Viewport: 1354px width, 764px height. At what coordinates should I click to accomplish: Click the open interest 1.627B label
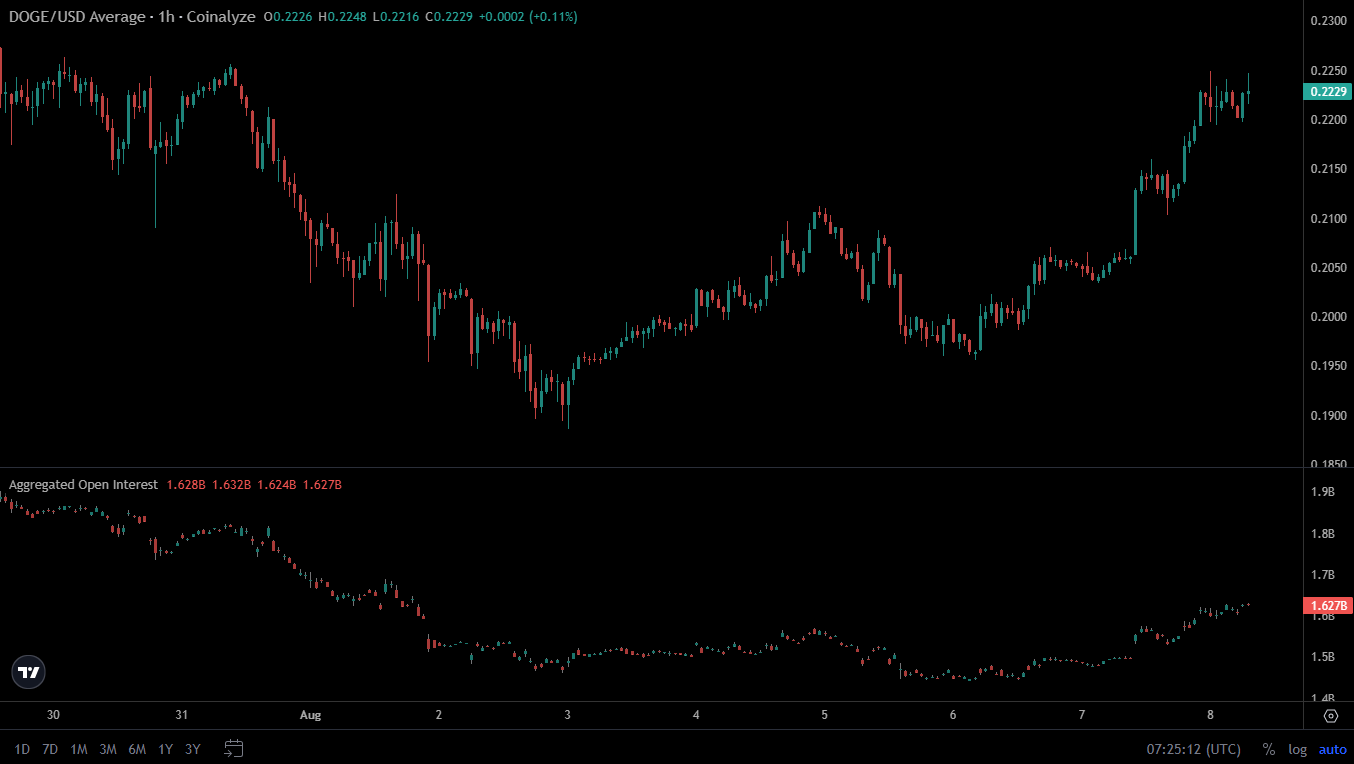(x=1328, y=605)
